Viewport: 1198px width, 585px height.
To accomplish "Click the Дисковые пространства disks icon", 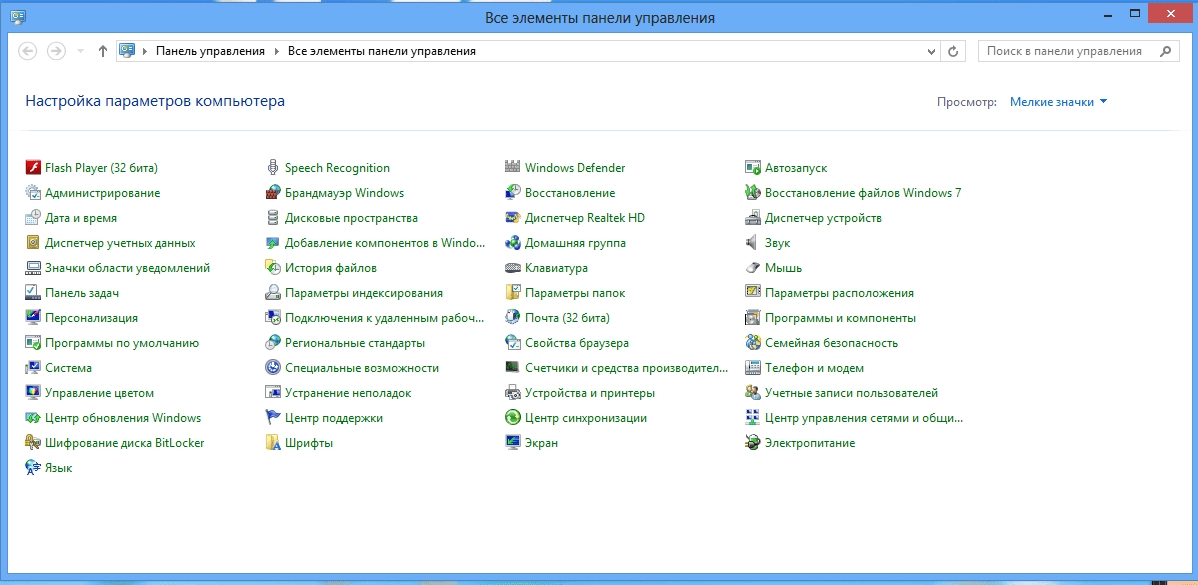I will [x=273, y=218].
